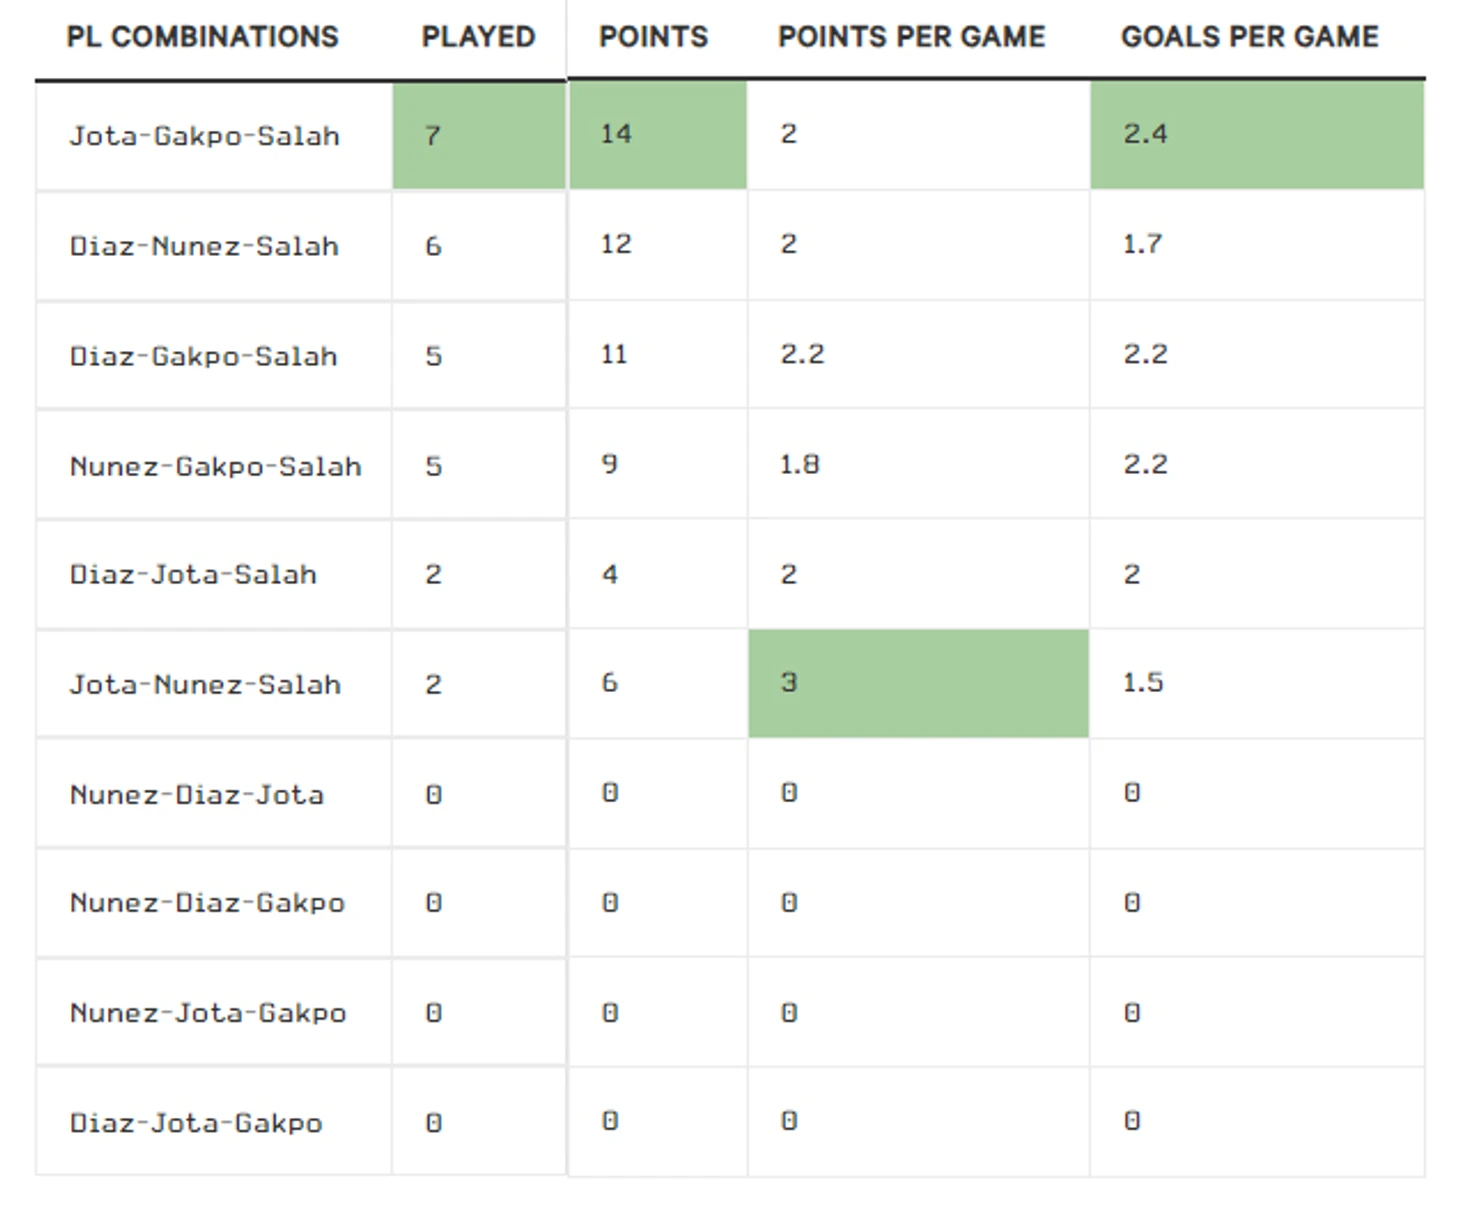Click the PLAYED column header
This screenshot has height=1205, width=1460.
point(478,37)
